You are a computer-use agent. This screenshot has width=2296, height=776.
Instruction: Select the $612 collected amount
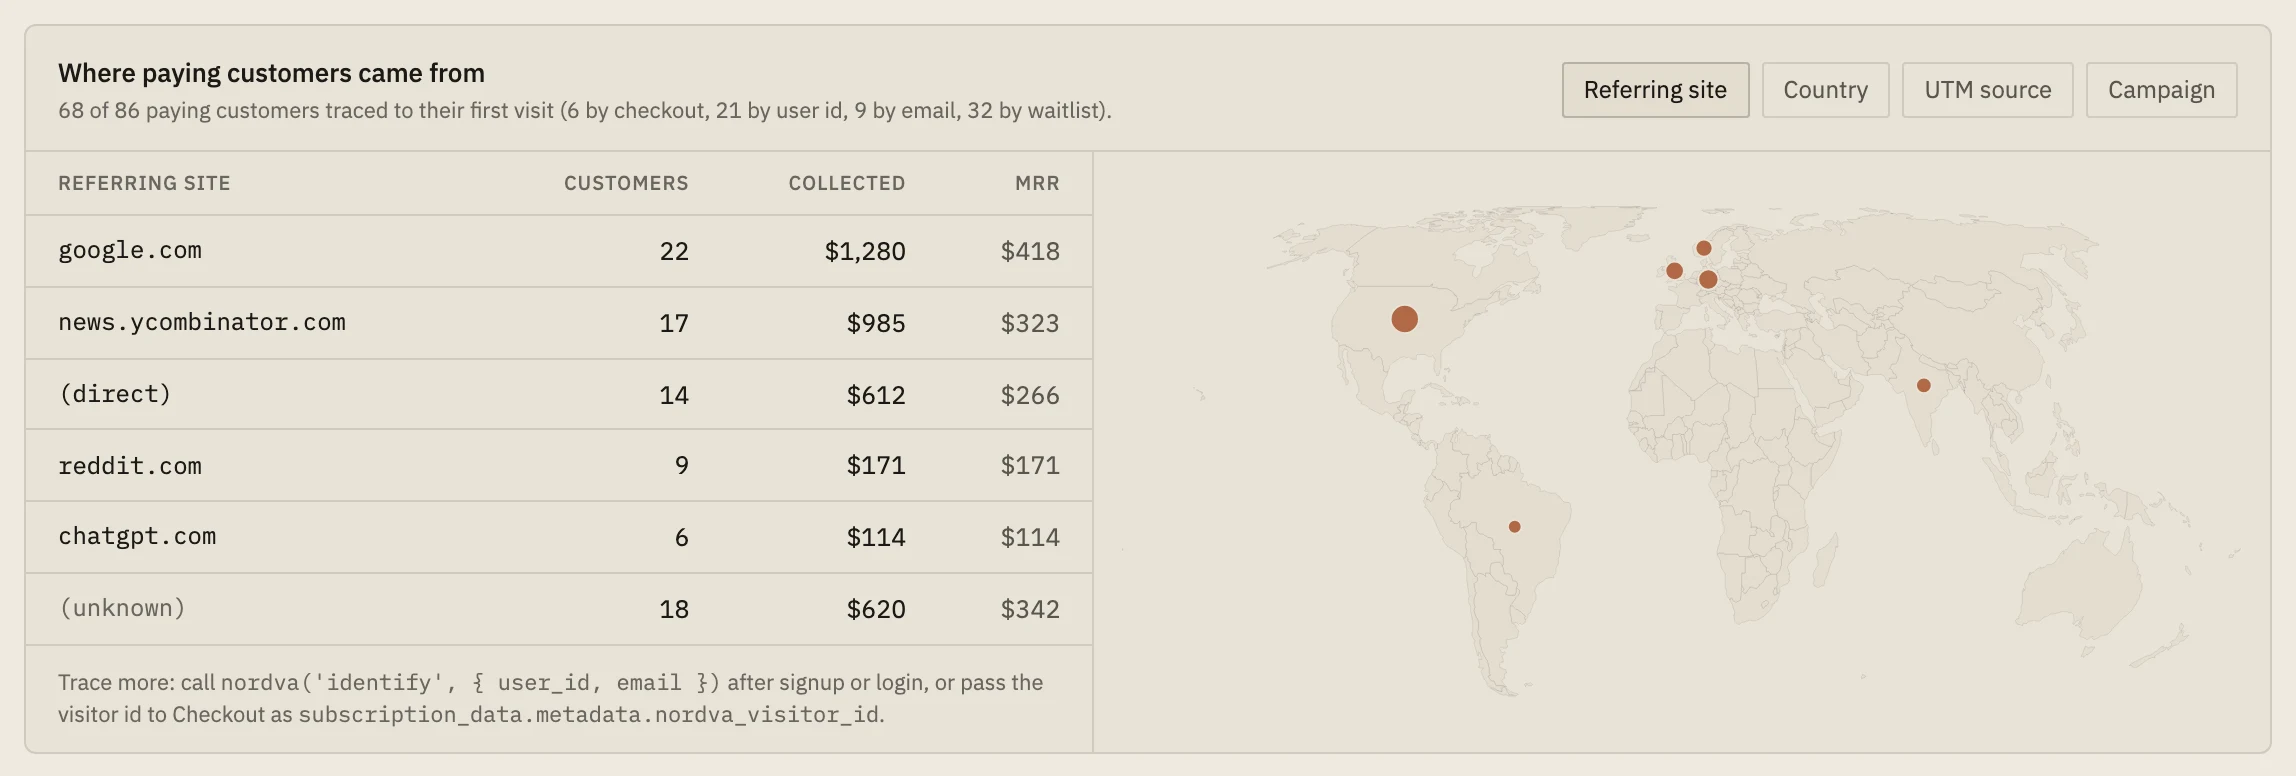coord(876,395)
